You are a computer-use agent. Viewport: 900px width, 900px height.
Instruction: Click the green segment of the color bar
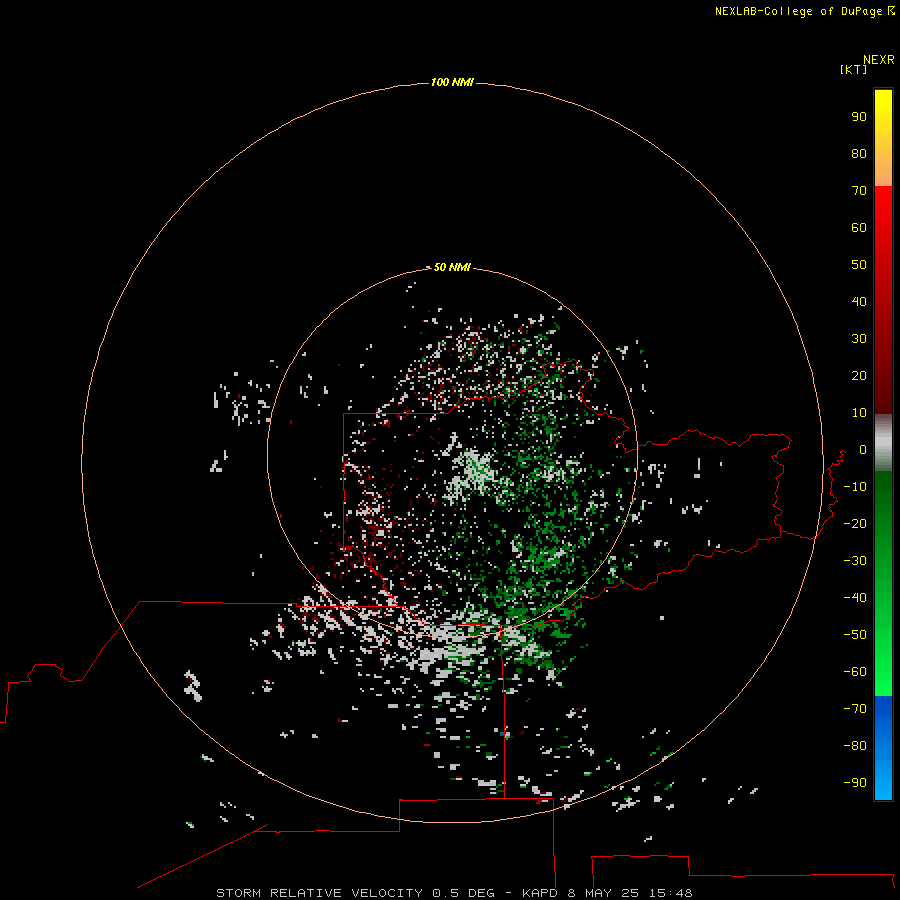click(883, 583)
